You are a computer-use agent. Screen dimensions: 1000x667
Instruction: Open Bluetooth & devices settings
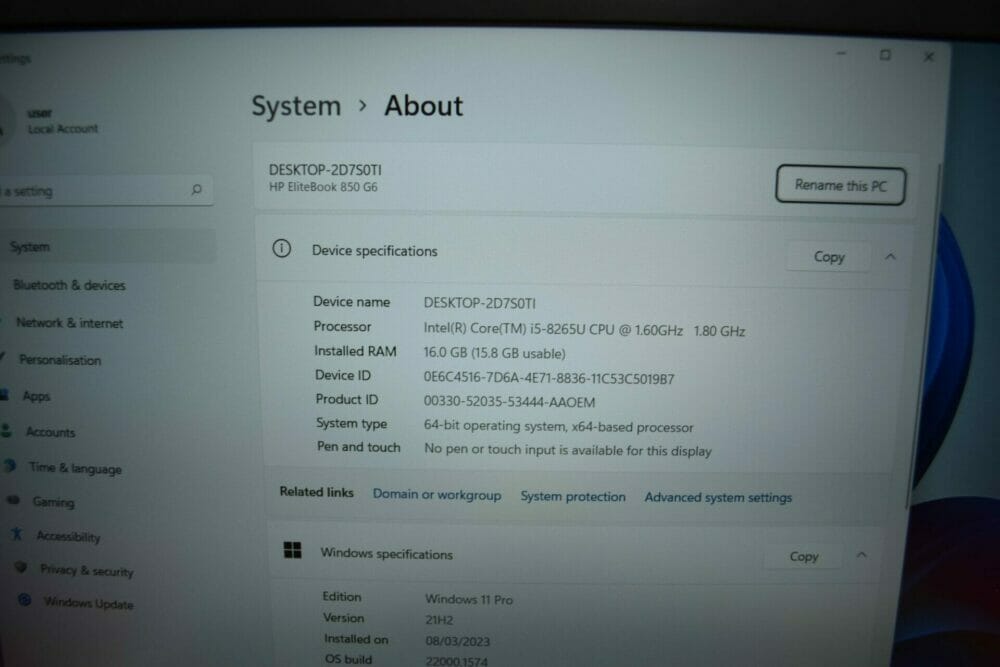pyautogui.click(x=70, y=285)
